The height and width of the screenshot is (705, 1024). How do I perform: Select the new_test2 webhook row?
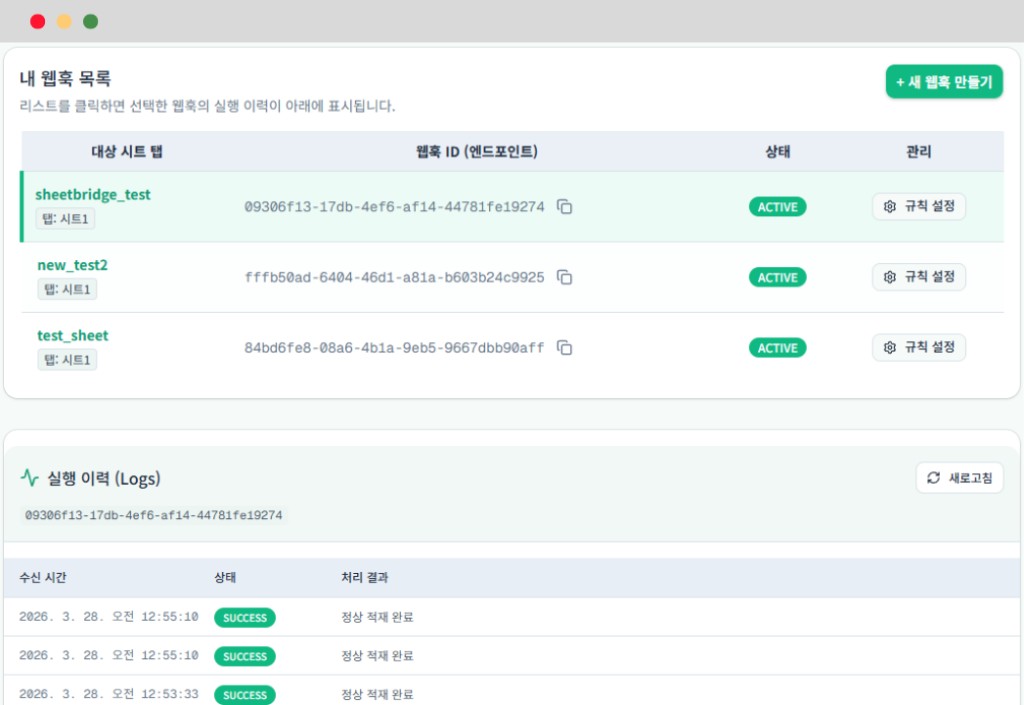point(512,277)
